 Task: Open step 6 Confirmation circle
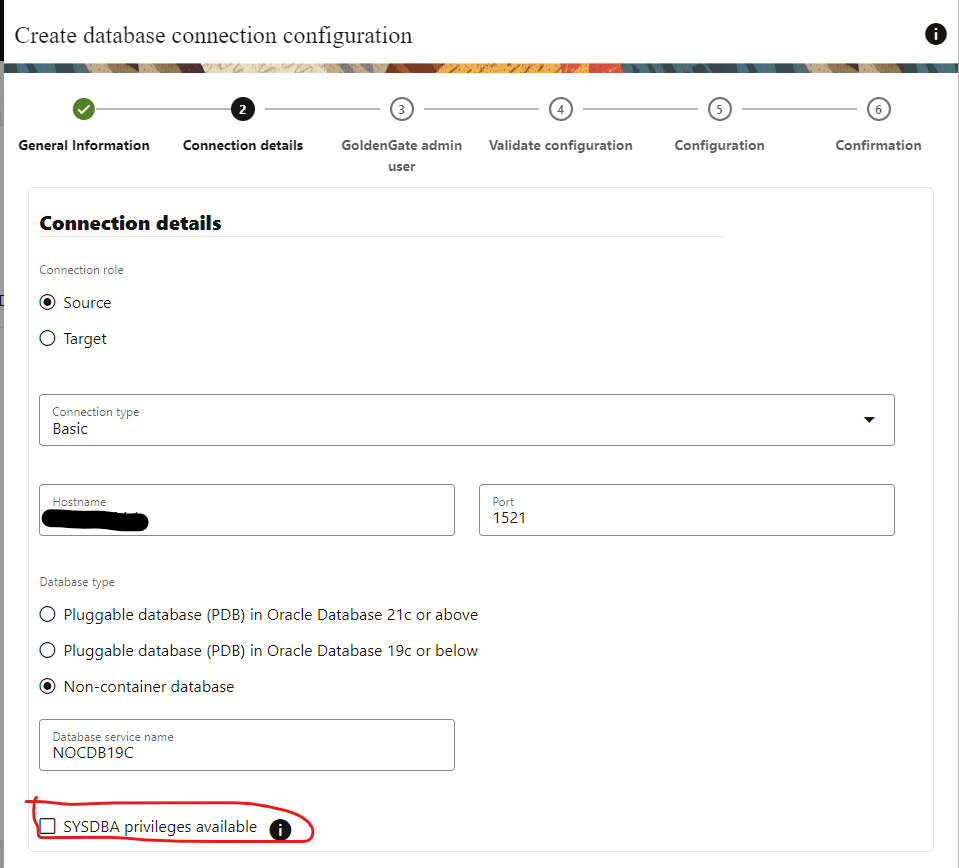[x=878, y=109]
